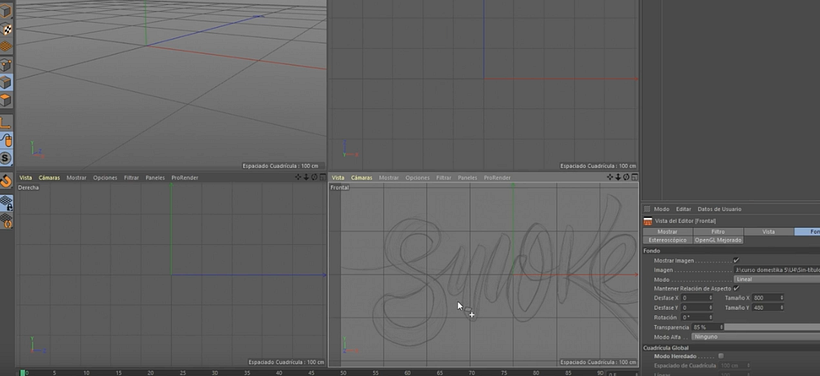This screenshot has width=820, height=376.
Task: Toggle the Tweak mouse icon
Action: [x=6, y=140]
